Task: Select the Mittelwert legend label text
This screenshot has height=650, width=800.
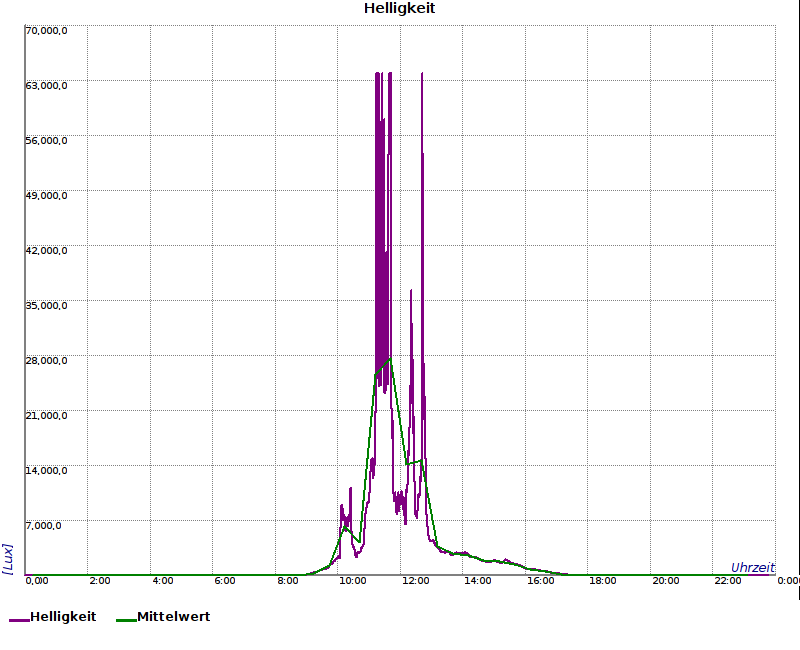Action: click(173, 617)
